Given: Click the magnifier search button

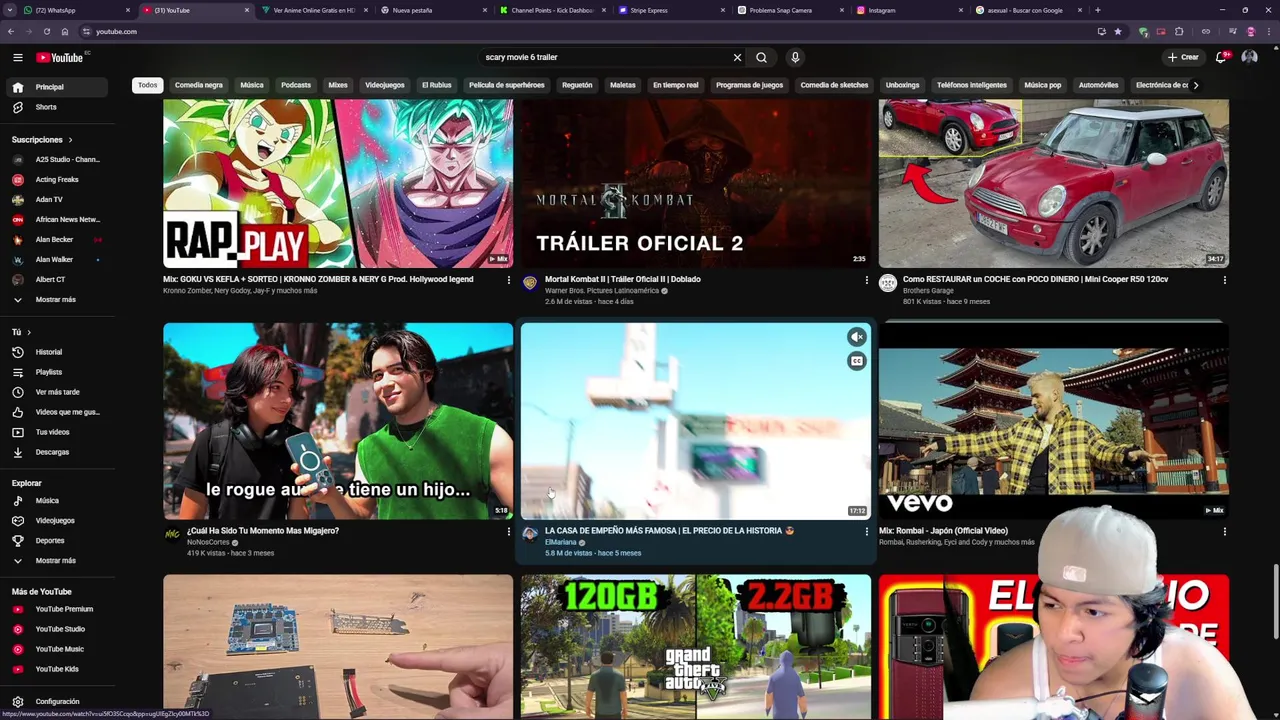Looking at the screenshot, I should tap(761, 57).
